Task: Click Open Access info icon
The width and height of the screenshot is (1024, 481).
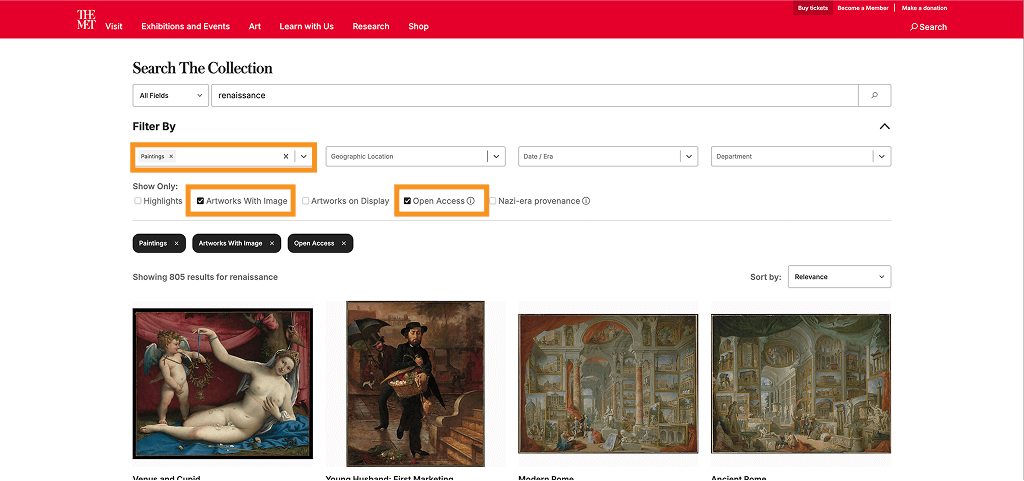Action: tap(470, 201)
